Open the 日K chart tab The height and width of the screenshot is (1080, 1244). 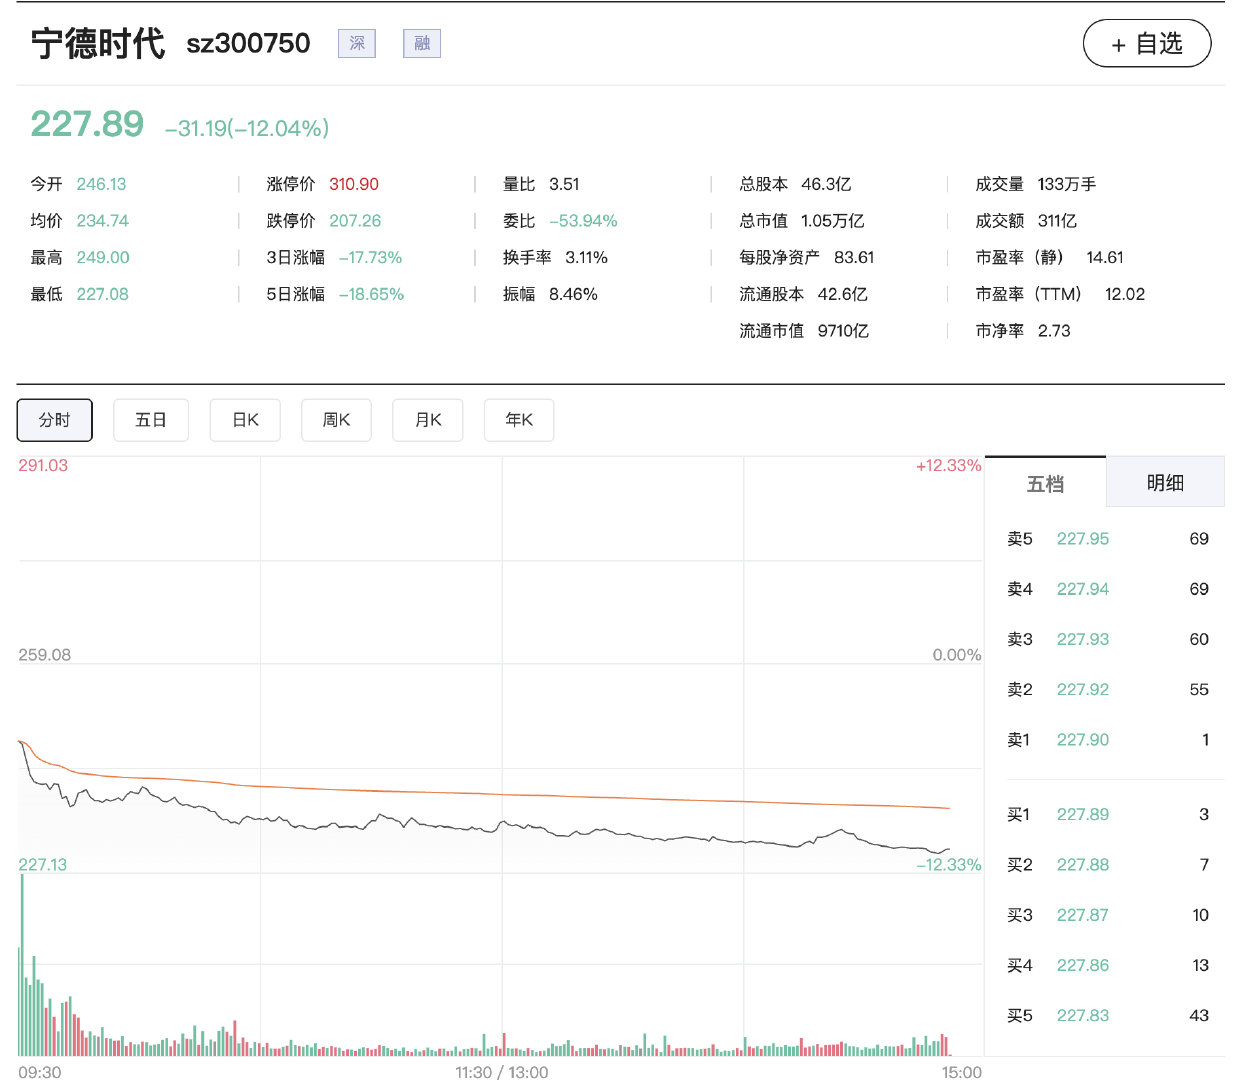click(245, 420)
